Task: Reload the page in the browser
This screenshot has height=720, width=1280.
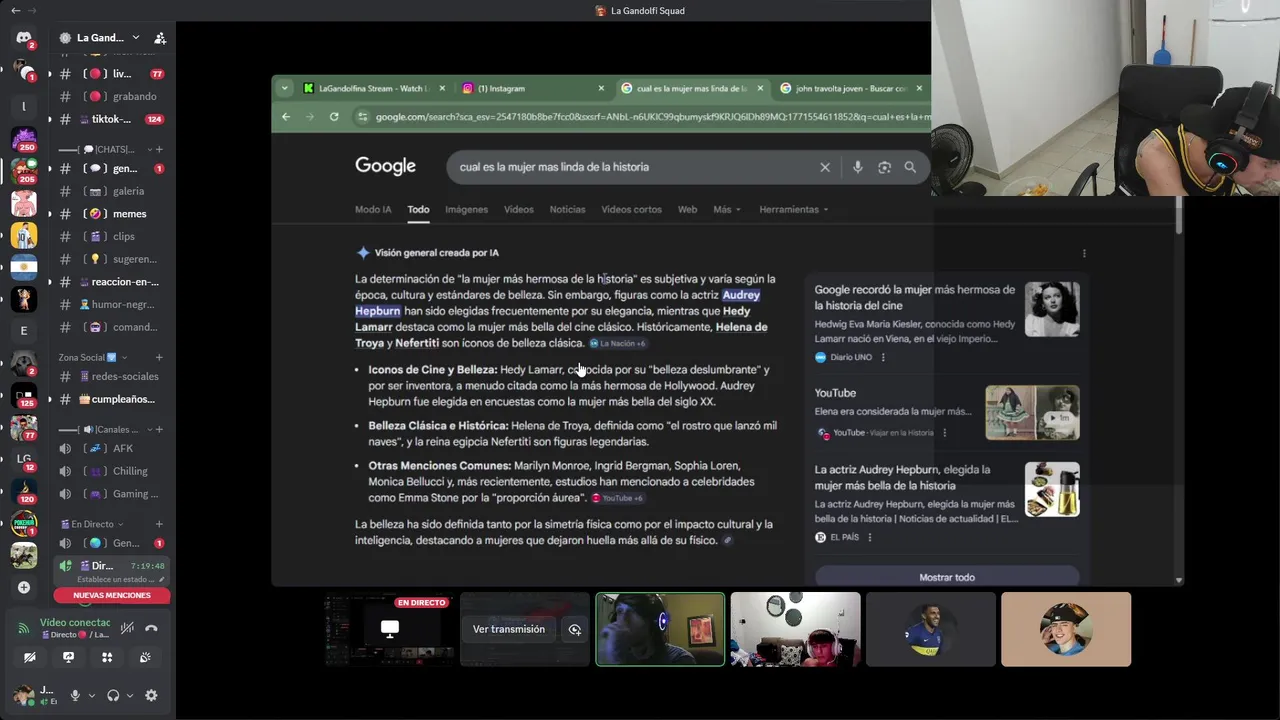Action: click(x=334, y=117)
